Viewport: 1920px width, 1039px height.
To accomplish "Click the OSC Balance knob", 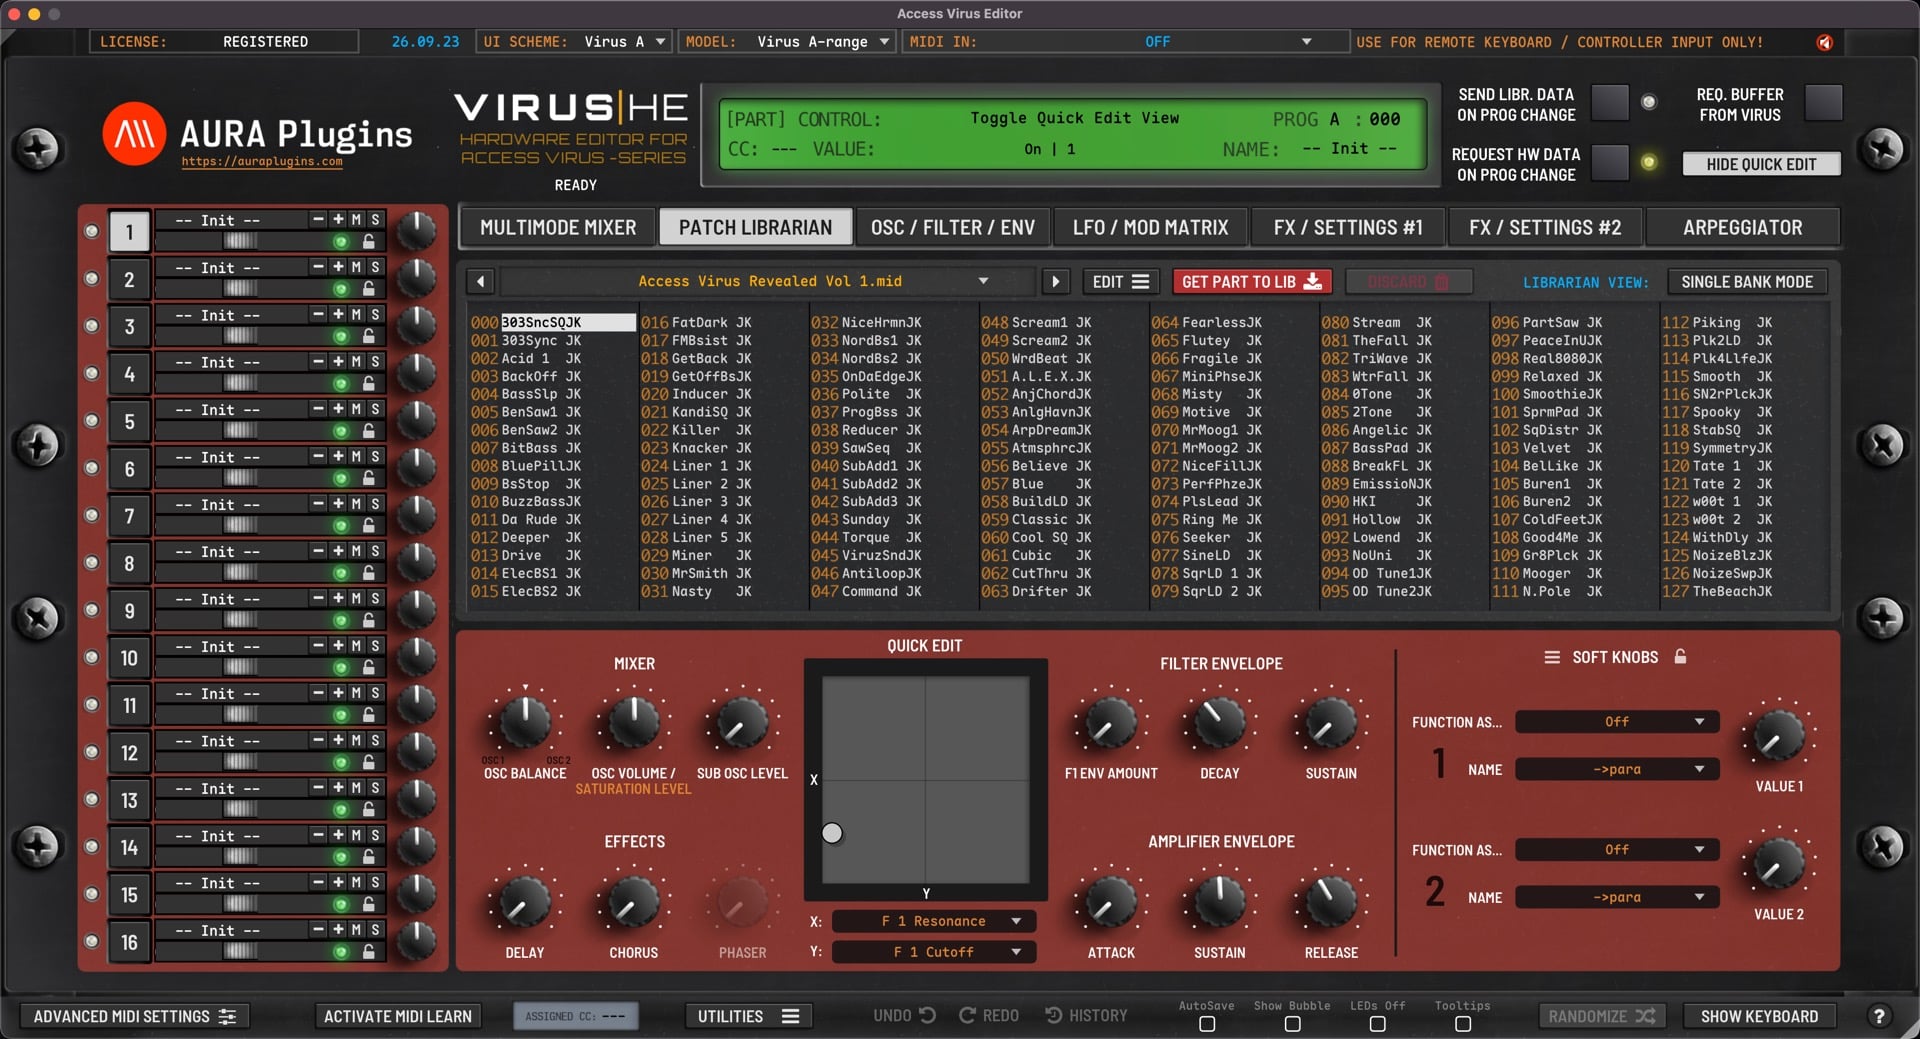I will (x=524, y=722).
